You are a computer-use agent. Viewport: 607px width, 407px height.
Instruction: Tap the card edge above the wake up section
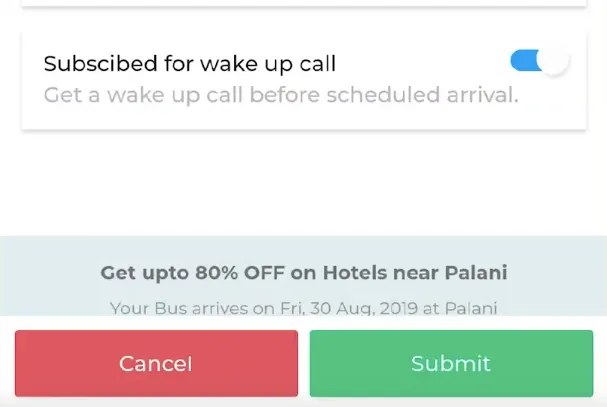tap(300, 4)
